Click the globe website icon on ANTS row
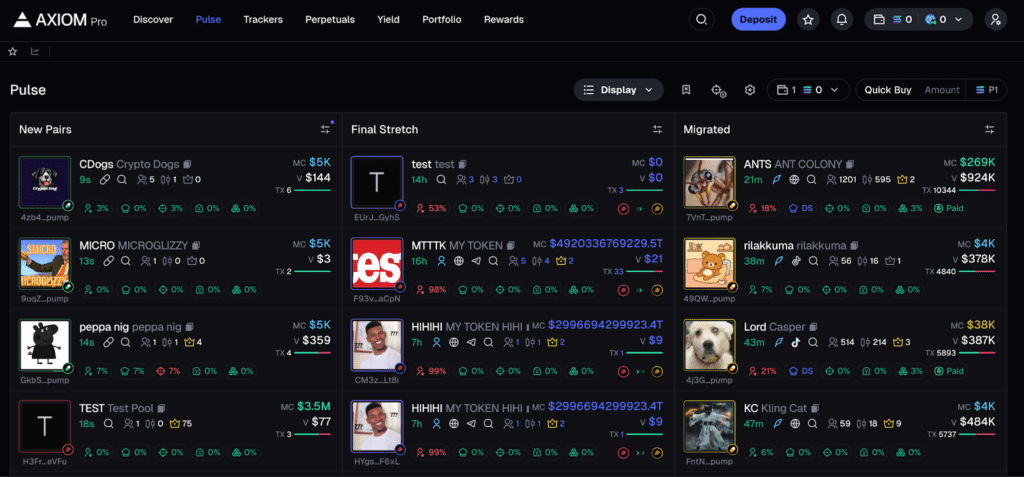 click(x=794, y=180)
